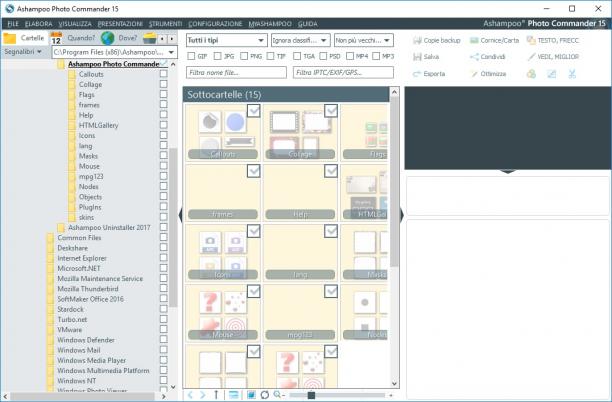Switch the browser list view icon
Screen dimensions: 612x402
click(233, 395)
